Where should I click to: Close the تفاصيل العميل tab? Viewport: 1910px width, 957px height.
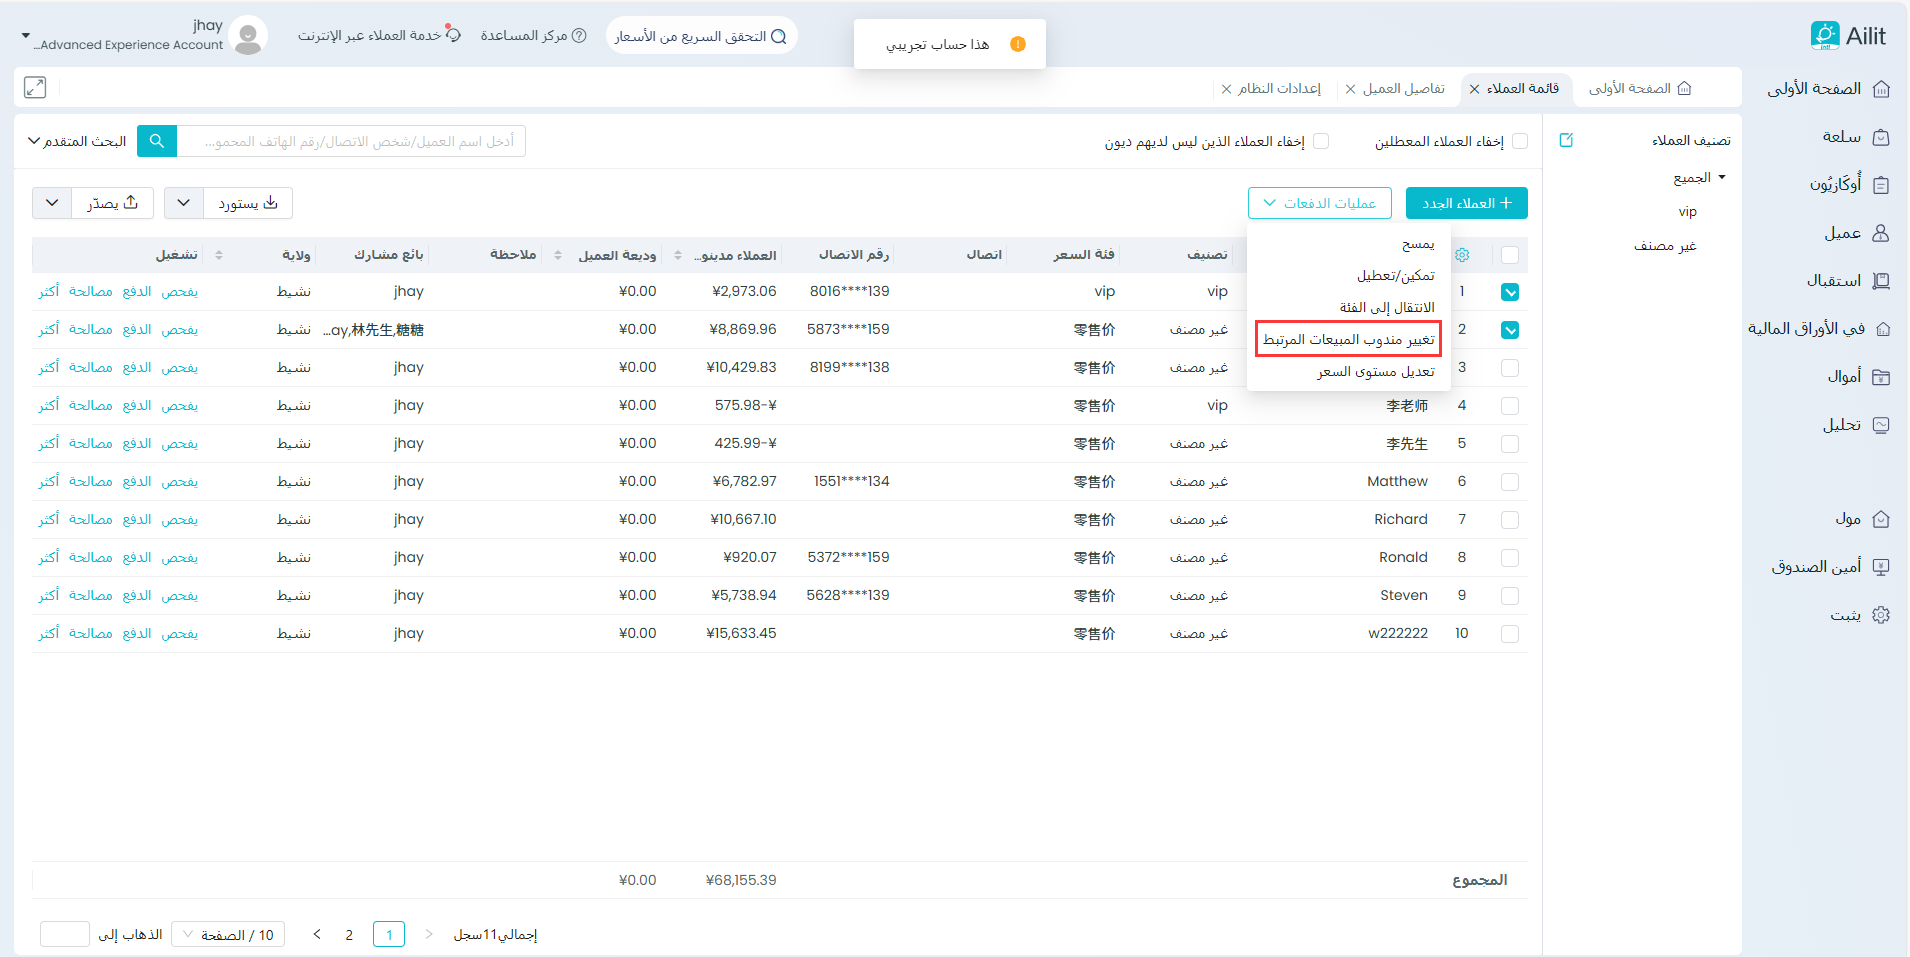pos(1350,89)
